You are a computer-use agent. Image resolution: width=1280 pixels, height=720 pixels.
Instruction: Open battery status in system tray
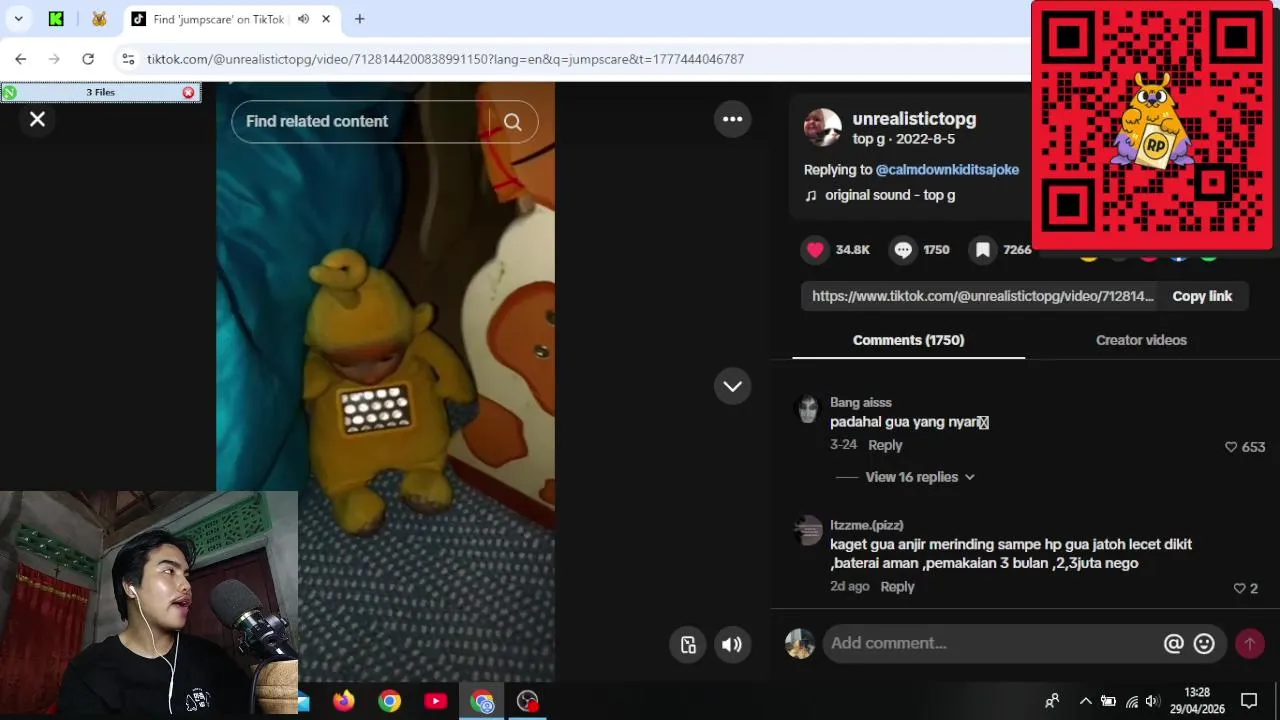pos(1108,701)
